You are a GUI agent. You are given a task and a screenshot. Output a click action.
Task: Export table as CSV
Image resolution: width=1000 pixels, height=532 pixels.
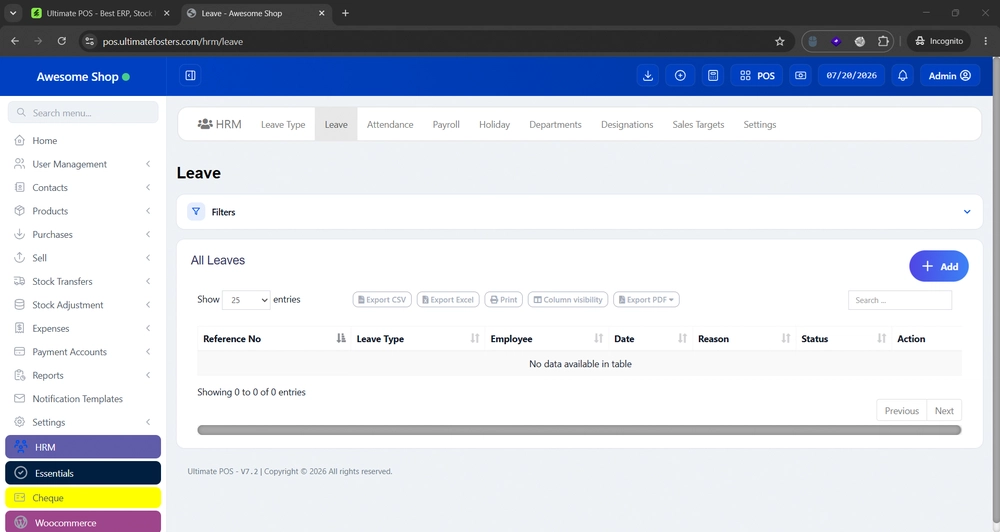tap(382, 300)
